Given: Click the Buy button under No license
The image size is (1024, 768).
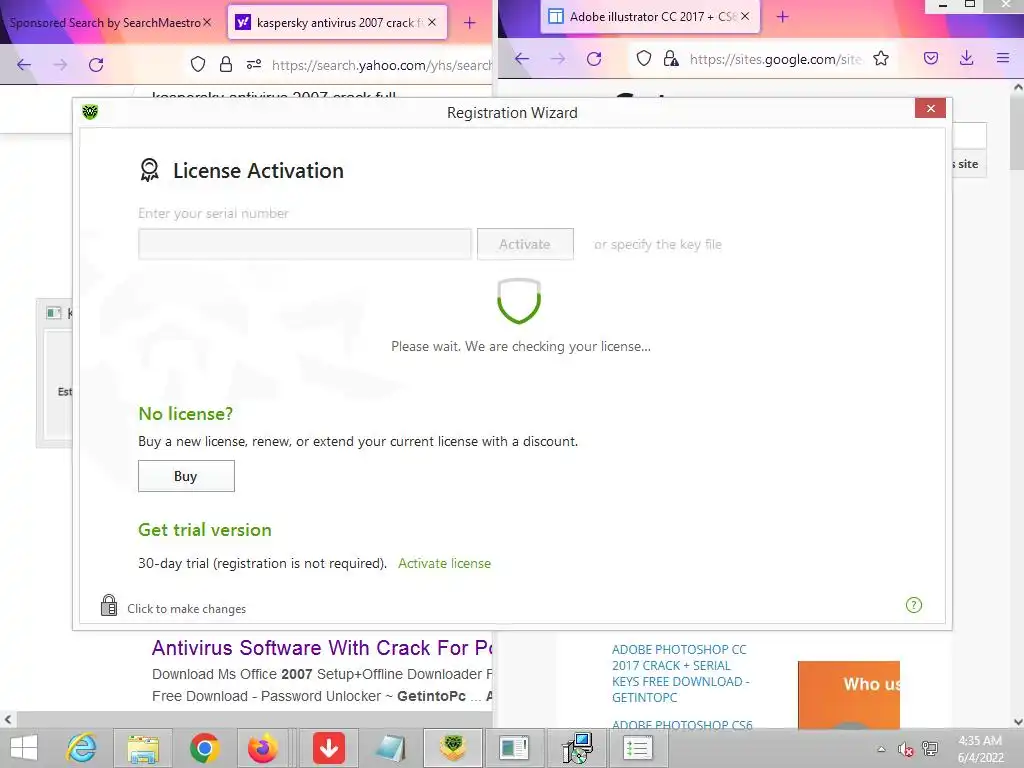Looking at the screenshot, I should point(186,476).
